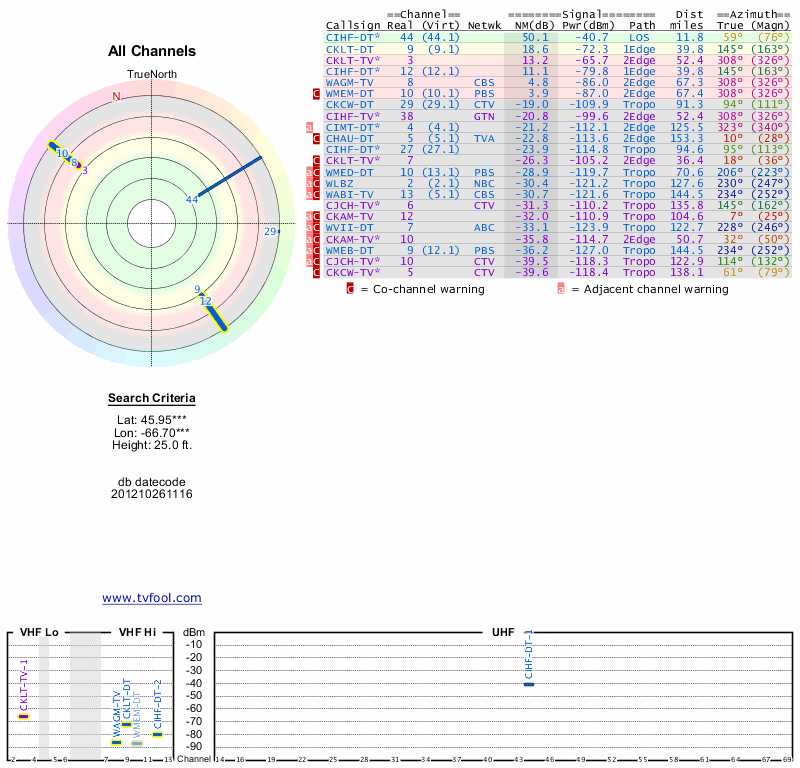
Task: Select the CKLT-TV-1 marker in VHF Lo chart
Action: point(24,716)
